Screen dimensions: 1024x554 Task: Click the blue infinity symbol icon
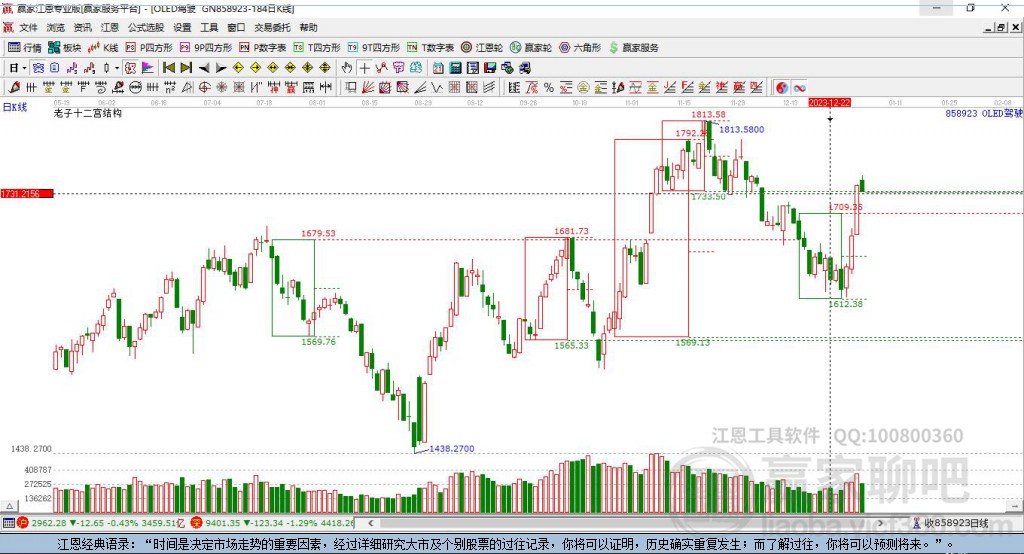pos(799,88)
